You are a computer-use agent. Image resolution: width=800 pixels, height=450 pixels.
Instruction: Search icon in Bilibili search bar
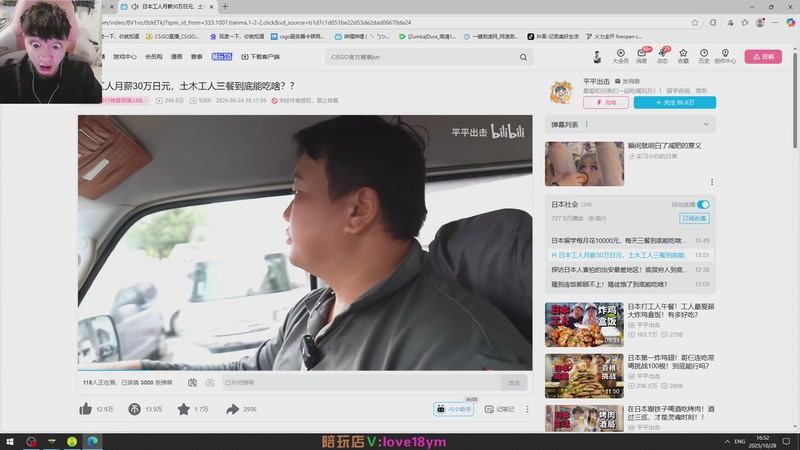click(523, 57)
